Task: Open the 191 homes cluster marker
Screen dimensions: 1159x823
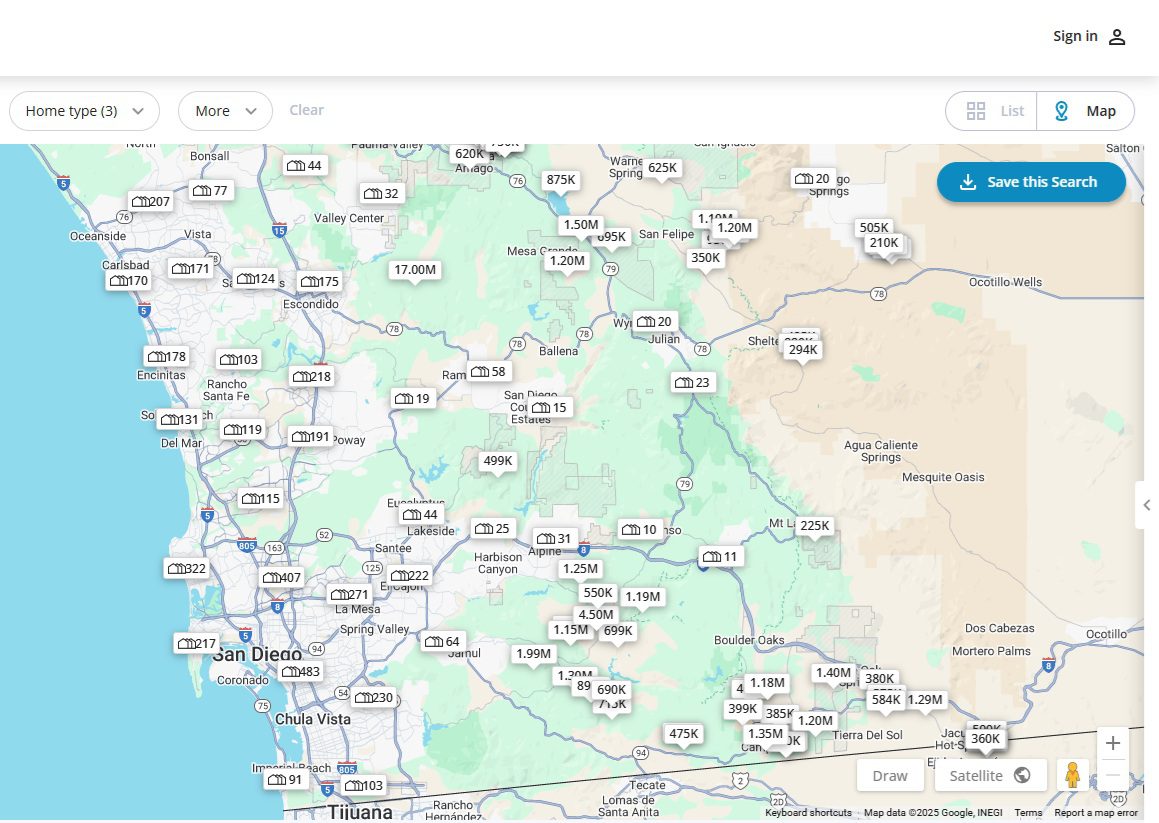Action: 310,437
